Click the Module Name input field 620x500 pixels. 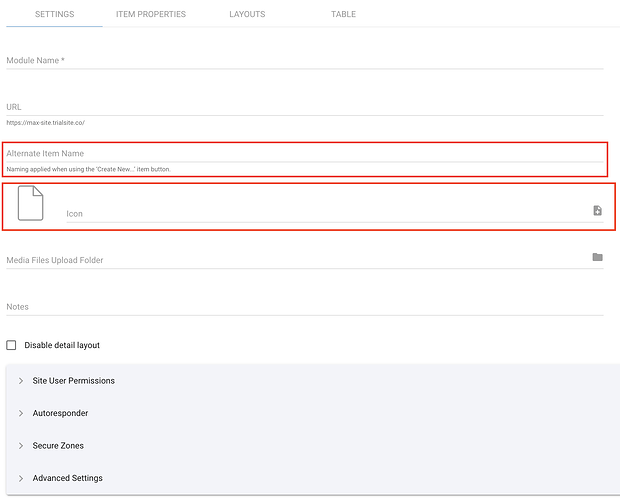[300, 61]
